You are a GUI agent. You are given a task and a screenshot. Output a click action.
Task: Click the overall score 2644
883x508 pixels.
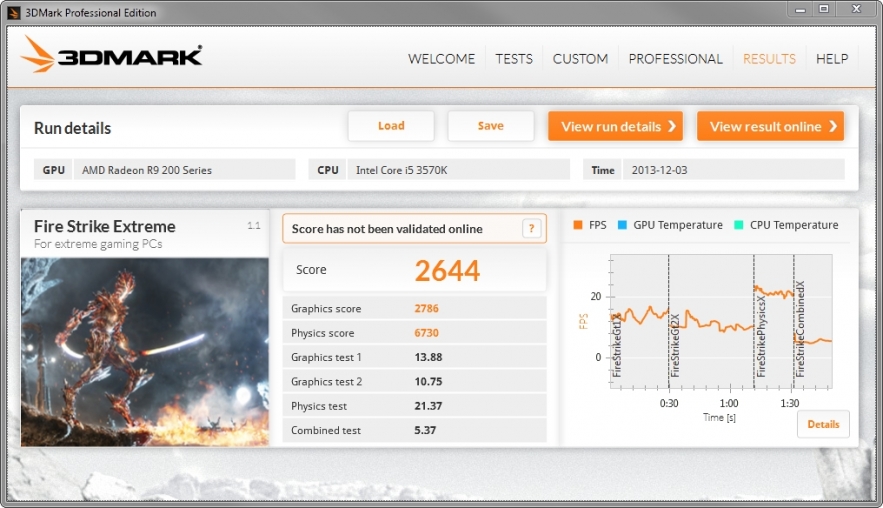(447, 270)
